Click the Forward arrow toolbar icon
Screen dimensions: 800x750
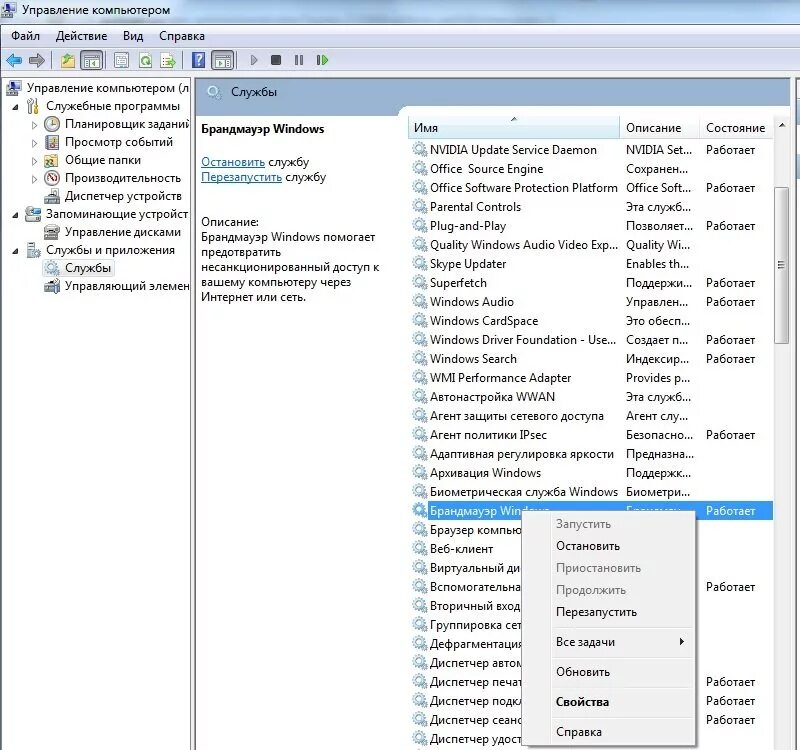pyautogui.click(x=37, y=60)
